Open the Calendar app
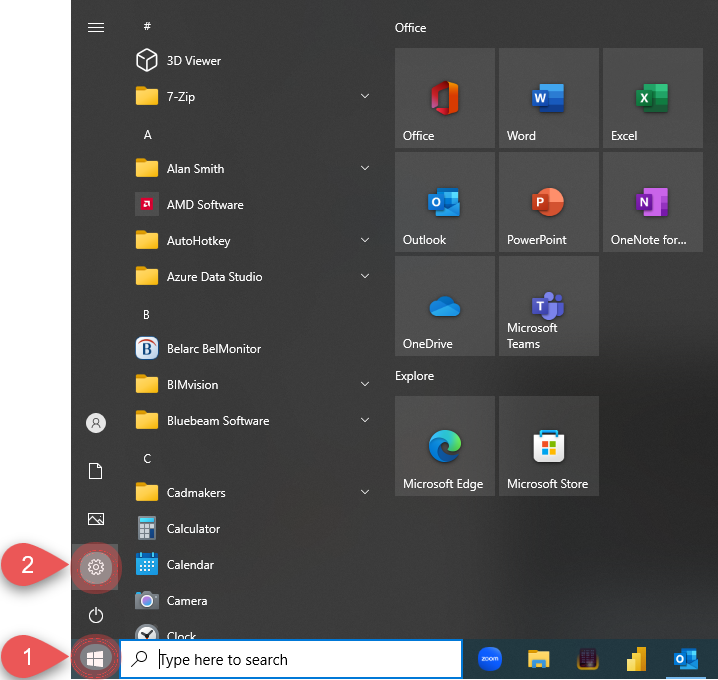 254,565
